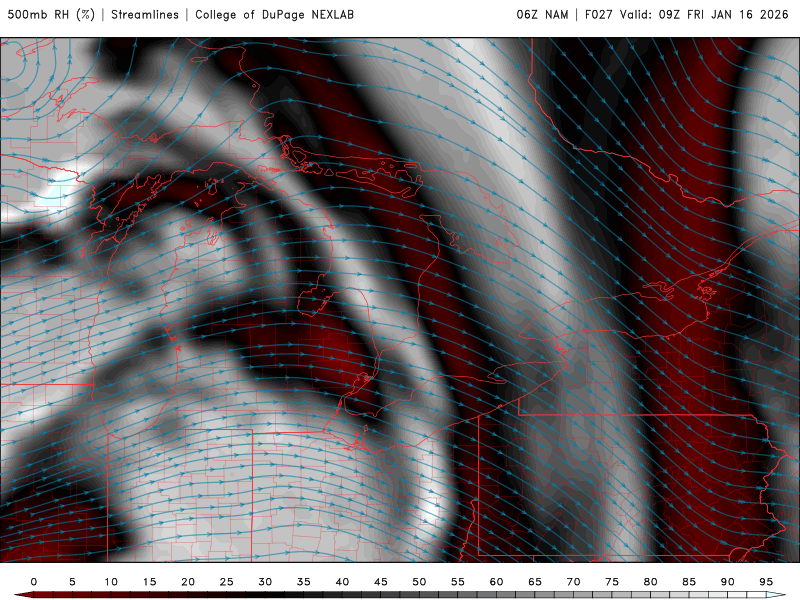Click the colorbar label "15"
The image size is (800, 600).
click(149, 582)
